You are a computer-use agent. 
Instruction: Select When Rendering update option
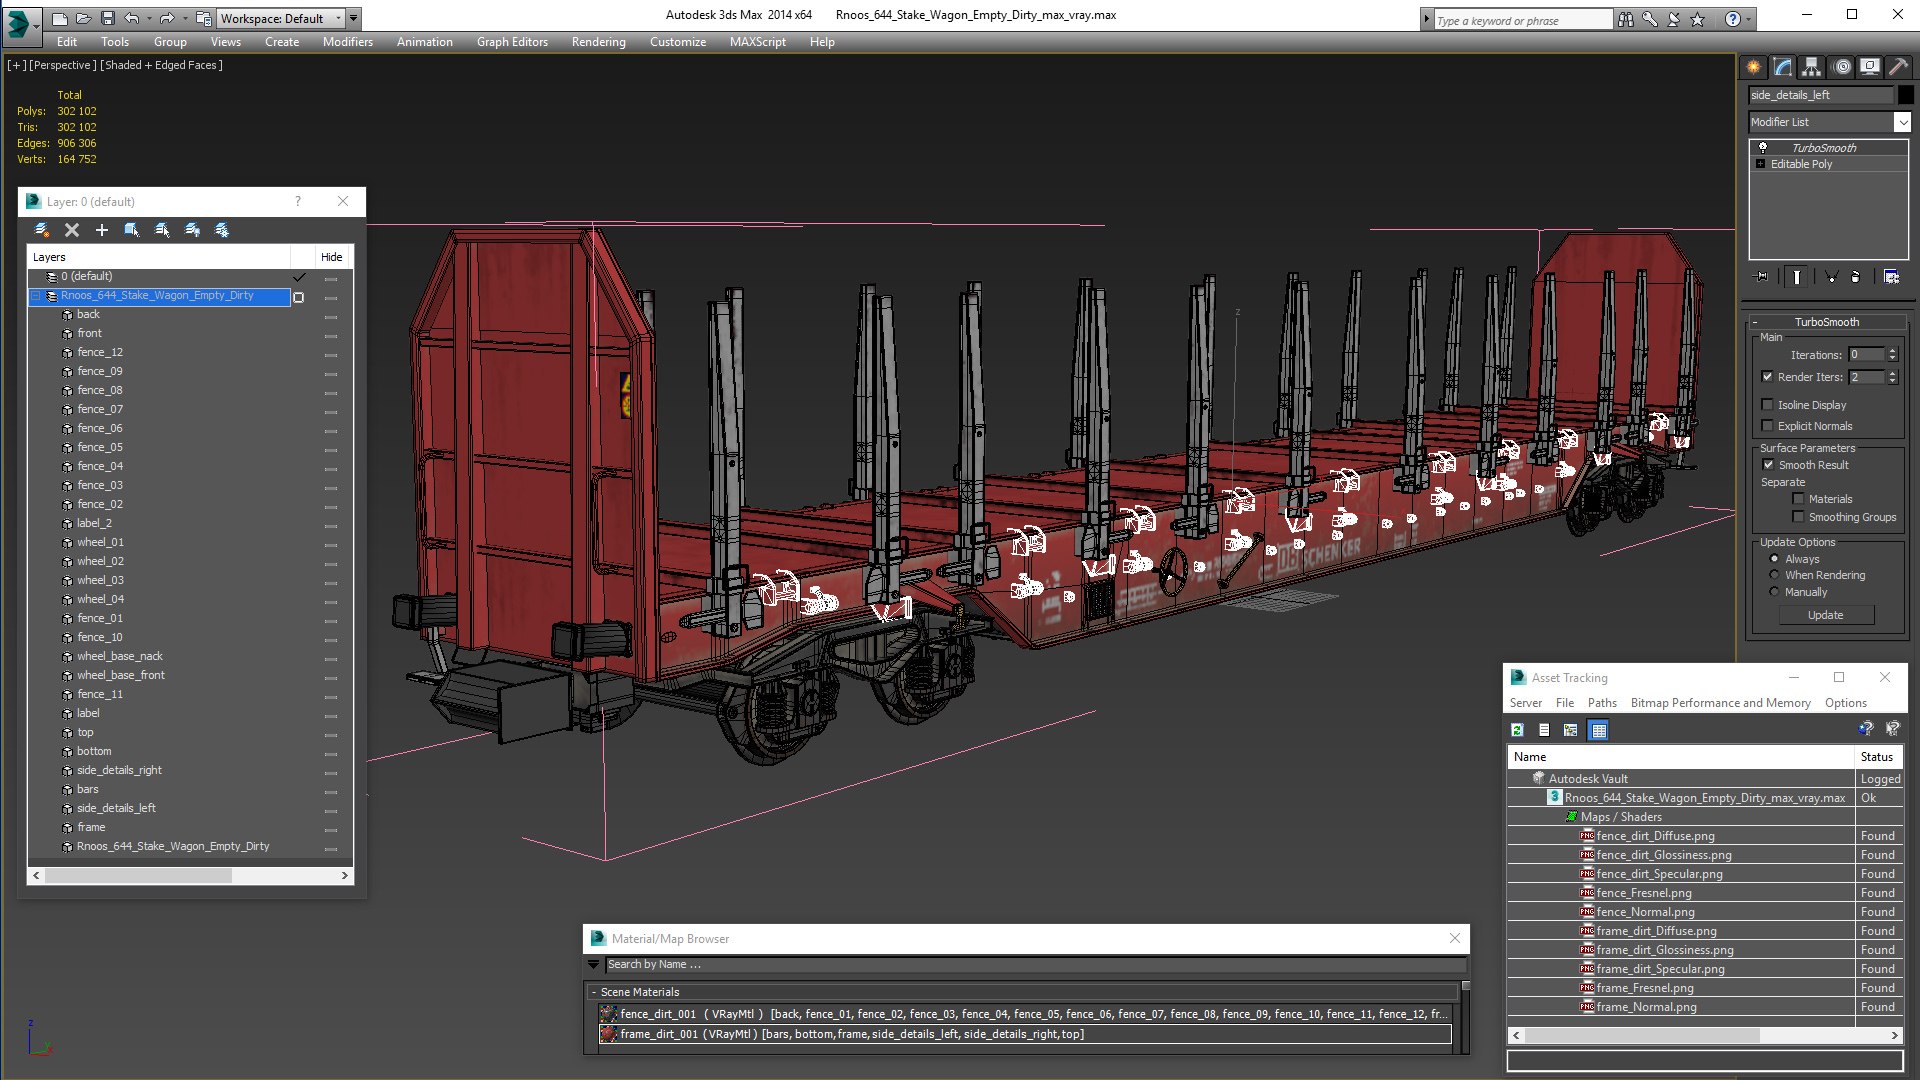[1775, 575]
